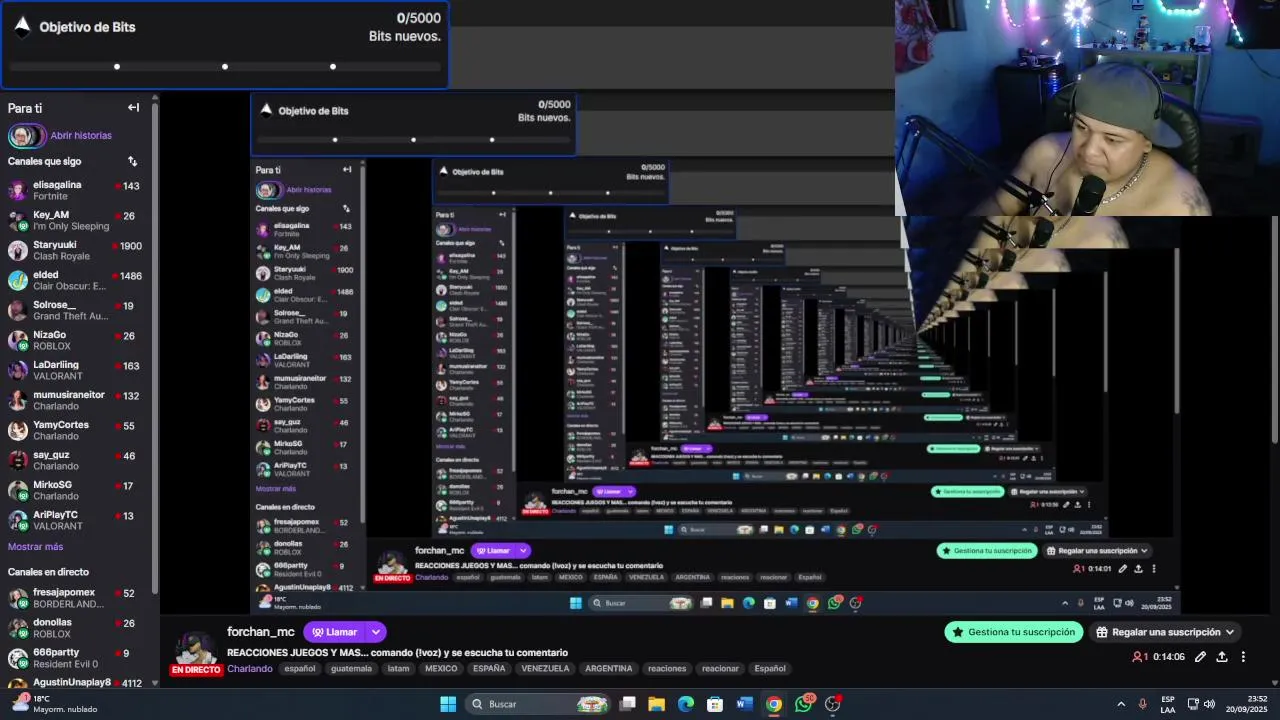Open WhatsApp from the taskbar
The width and height of the screenshot is (1280, 720).
(x=804, y=704)
